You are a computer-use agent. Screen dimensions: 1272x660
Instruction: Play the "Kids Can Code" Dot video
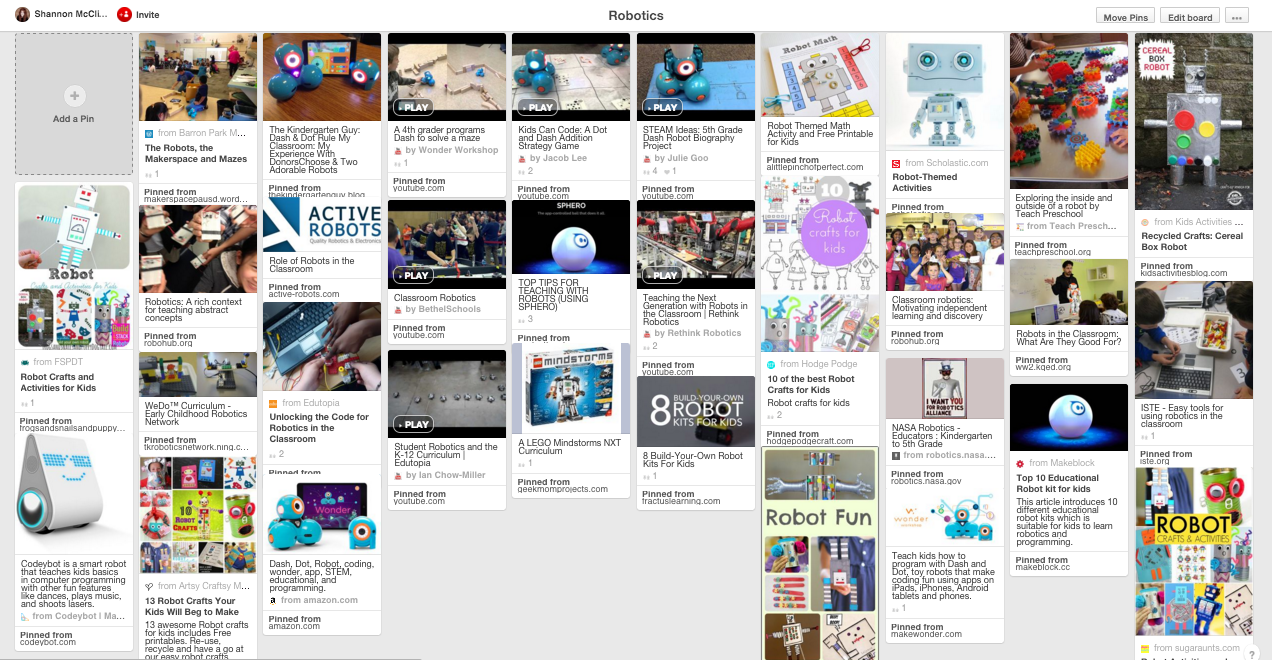pyautogui.click(x=537, y=107)
